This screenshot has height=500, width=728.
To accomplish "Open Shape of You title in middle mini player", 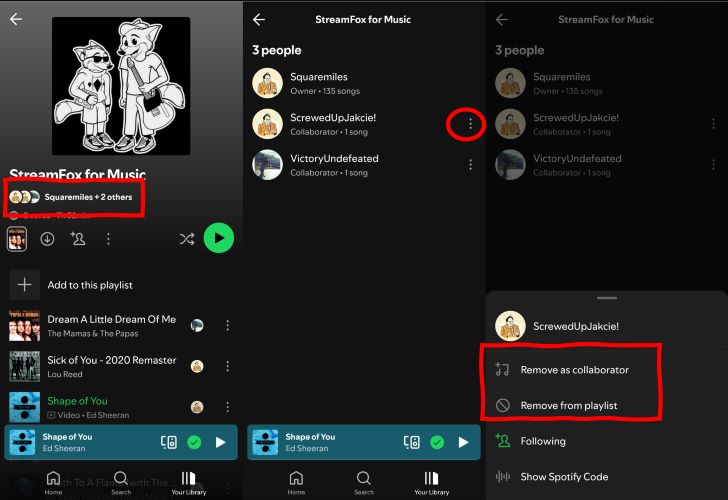I will 310,437.
